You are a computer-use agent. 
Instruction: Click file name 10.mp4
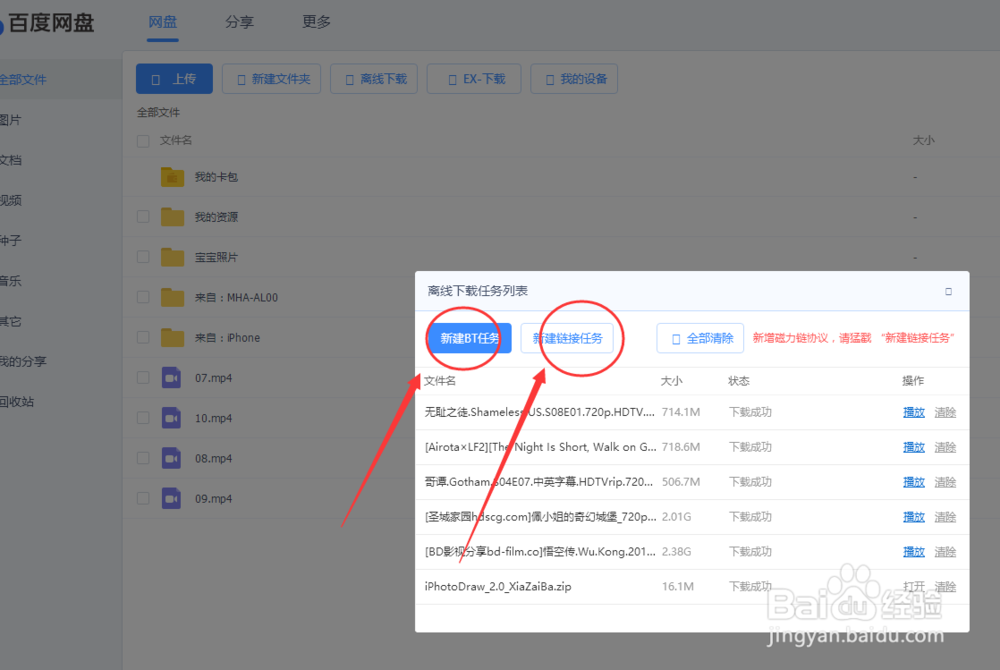click(x=214, y=418)
